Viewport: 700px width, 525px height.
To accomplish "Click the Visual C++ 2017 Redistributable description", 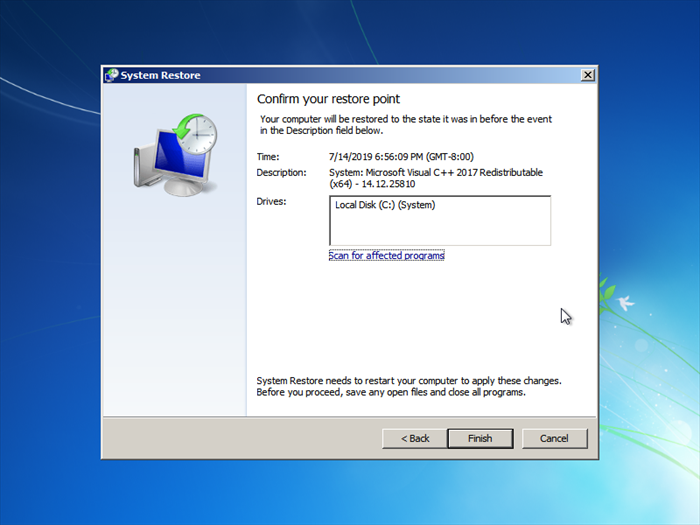I will 436,178.
